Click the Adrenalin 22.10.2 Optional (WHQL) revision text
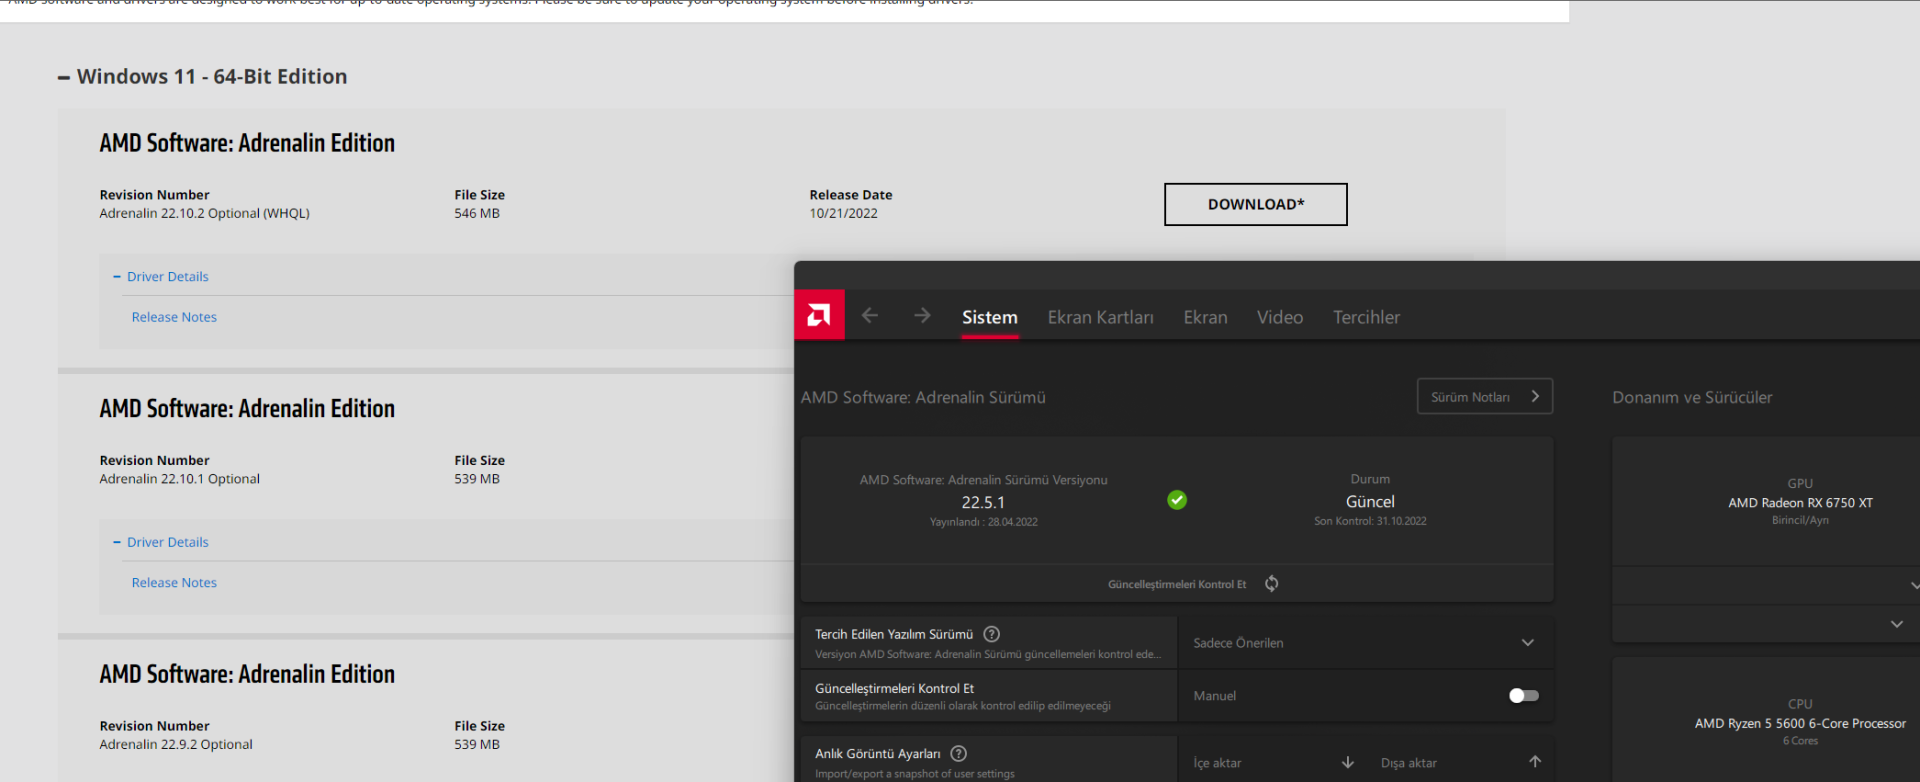 tap(204, 214)
